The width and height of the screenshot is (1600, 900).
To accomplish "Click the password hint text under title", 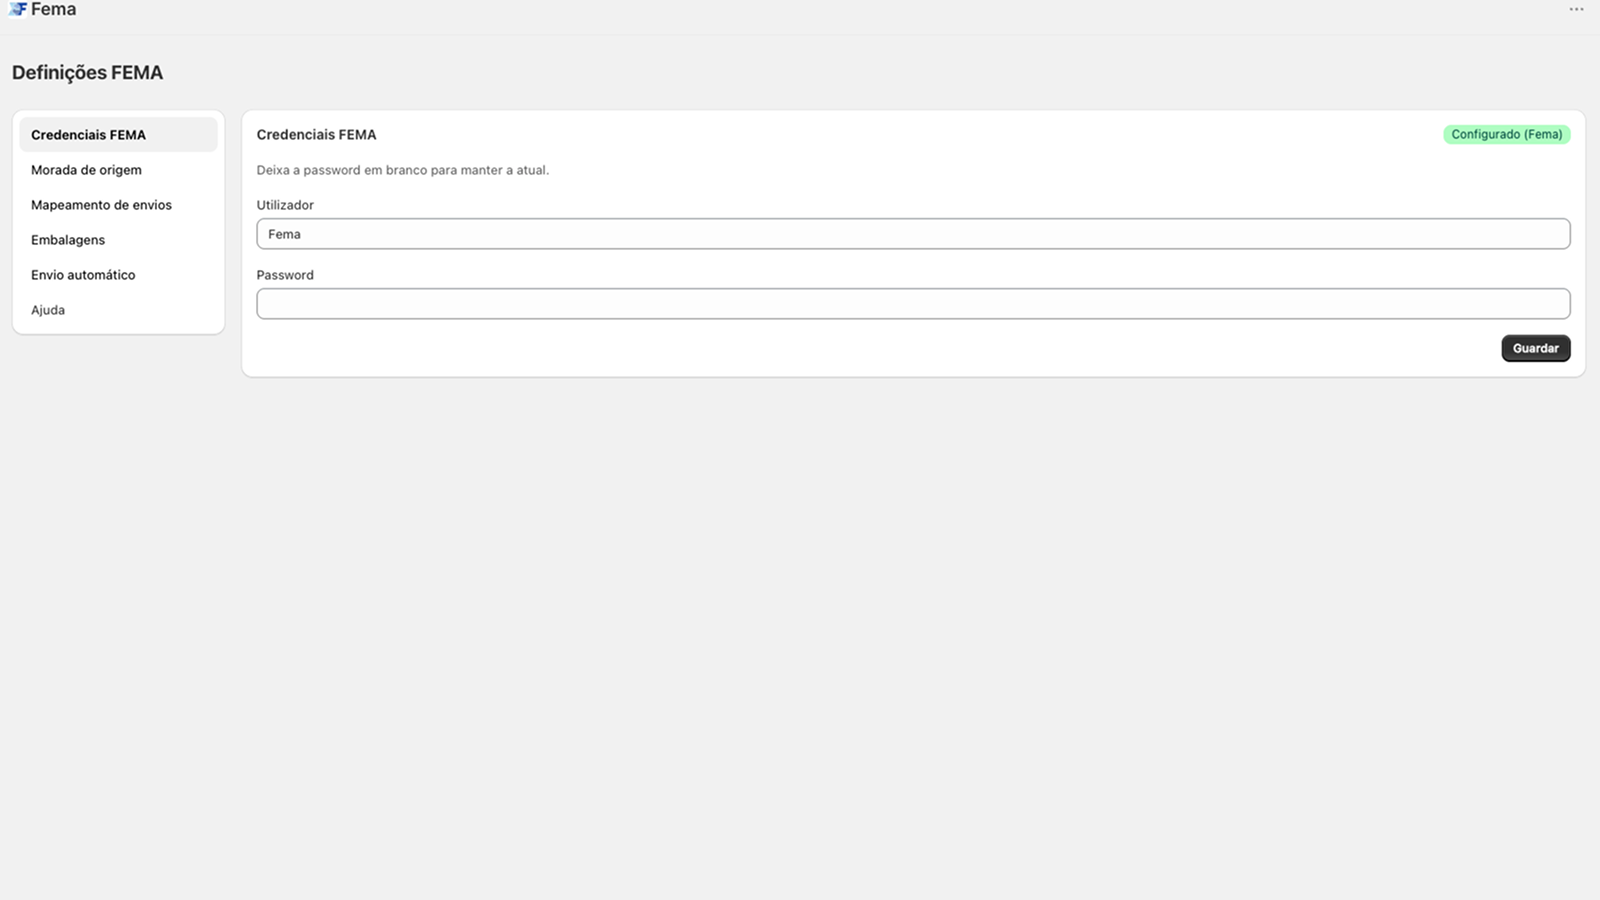I will [x=402, y=170].
